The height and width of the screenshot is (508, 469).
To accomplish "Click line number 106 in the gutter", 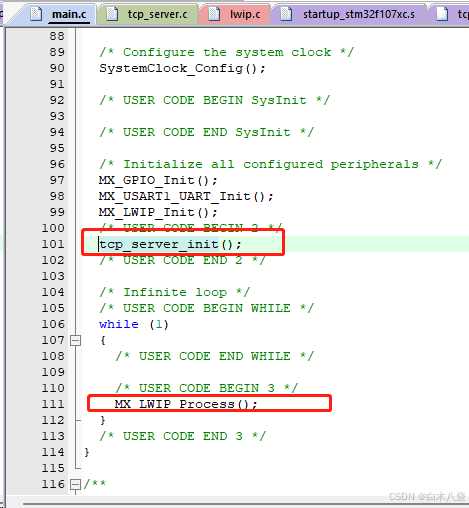I will coord(53,324).
